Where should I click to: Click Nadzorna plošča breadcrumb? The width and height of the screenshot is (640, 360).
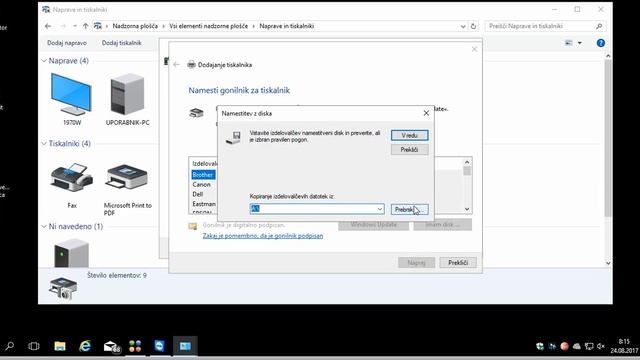pyautogui.click(x=135, y=26)
